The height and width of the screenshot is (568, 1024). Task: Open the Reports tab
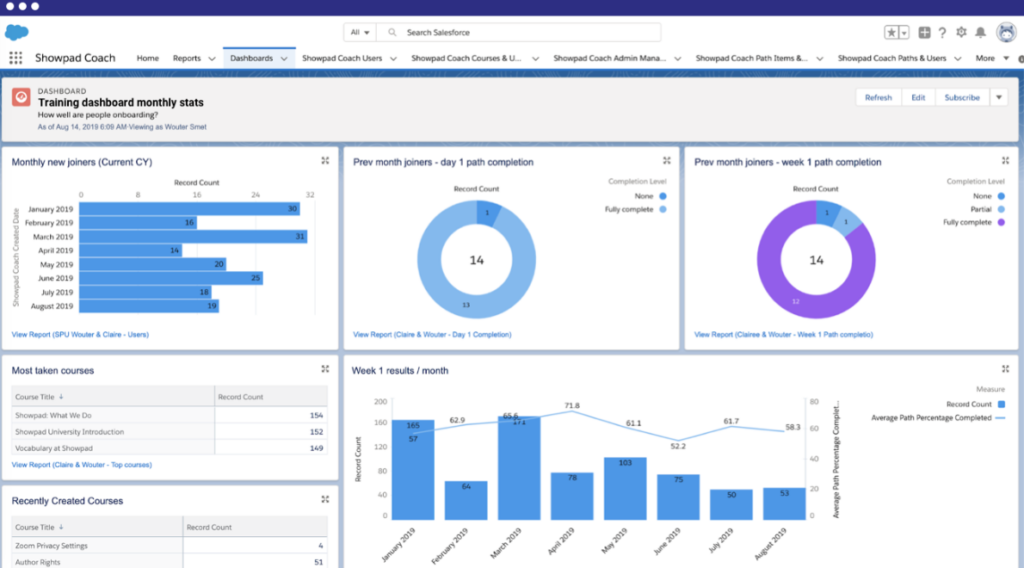(187, 58)
